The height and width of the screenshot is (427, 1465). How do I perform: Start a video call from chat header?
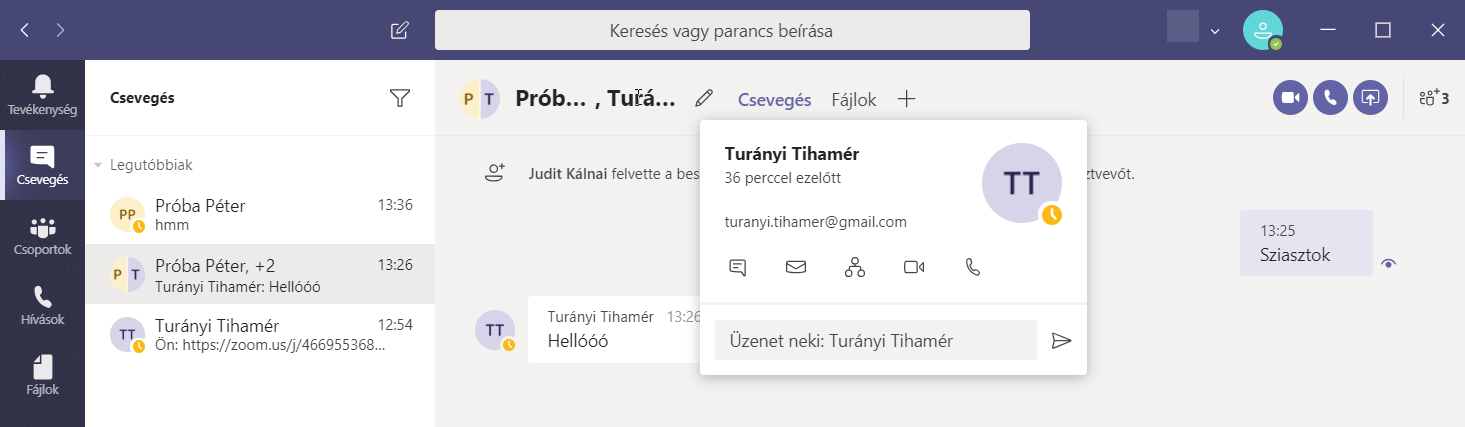pos(1290,98)
